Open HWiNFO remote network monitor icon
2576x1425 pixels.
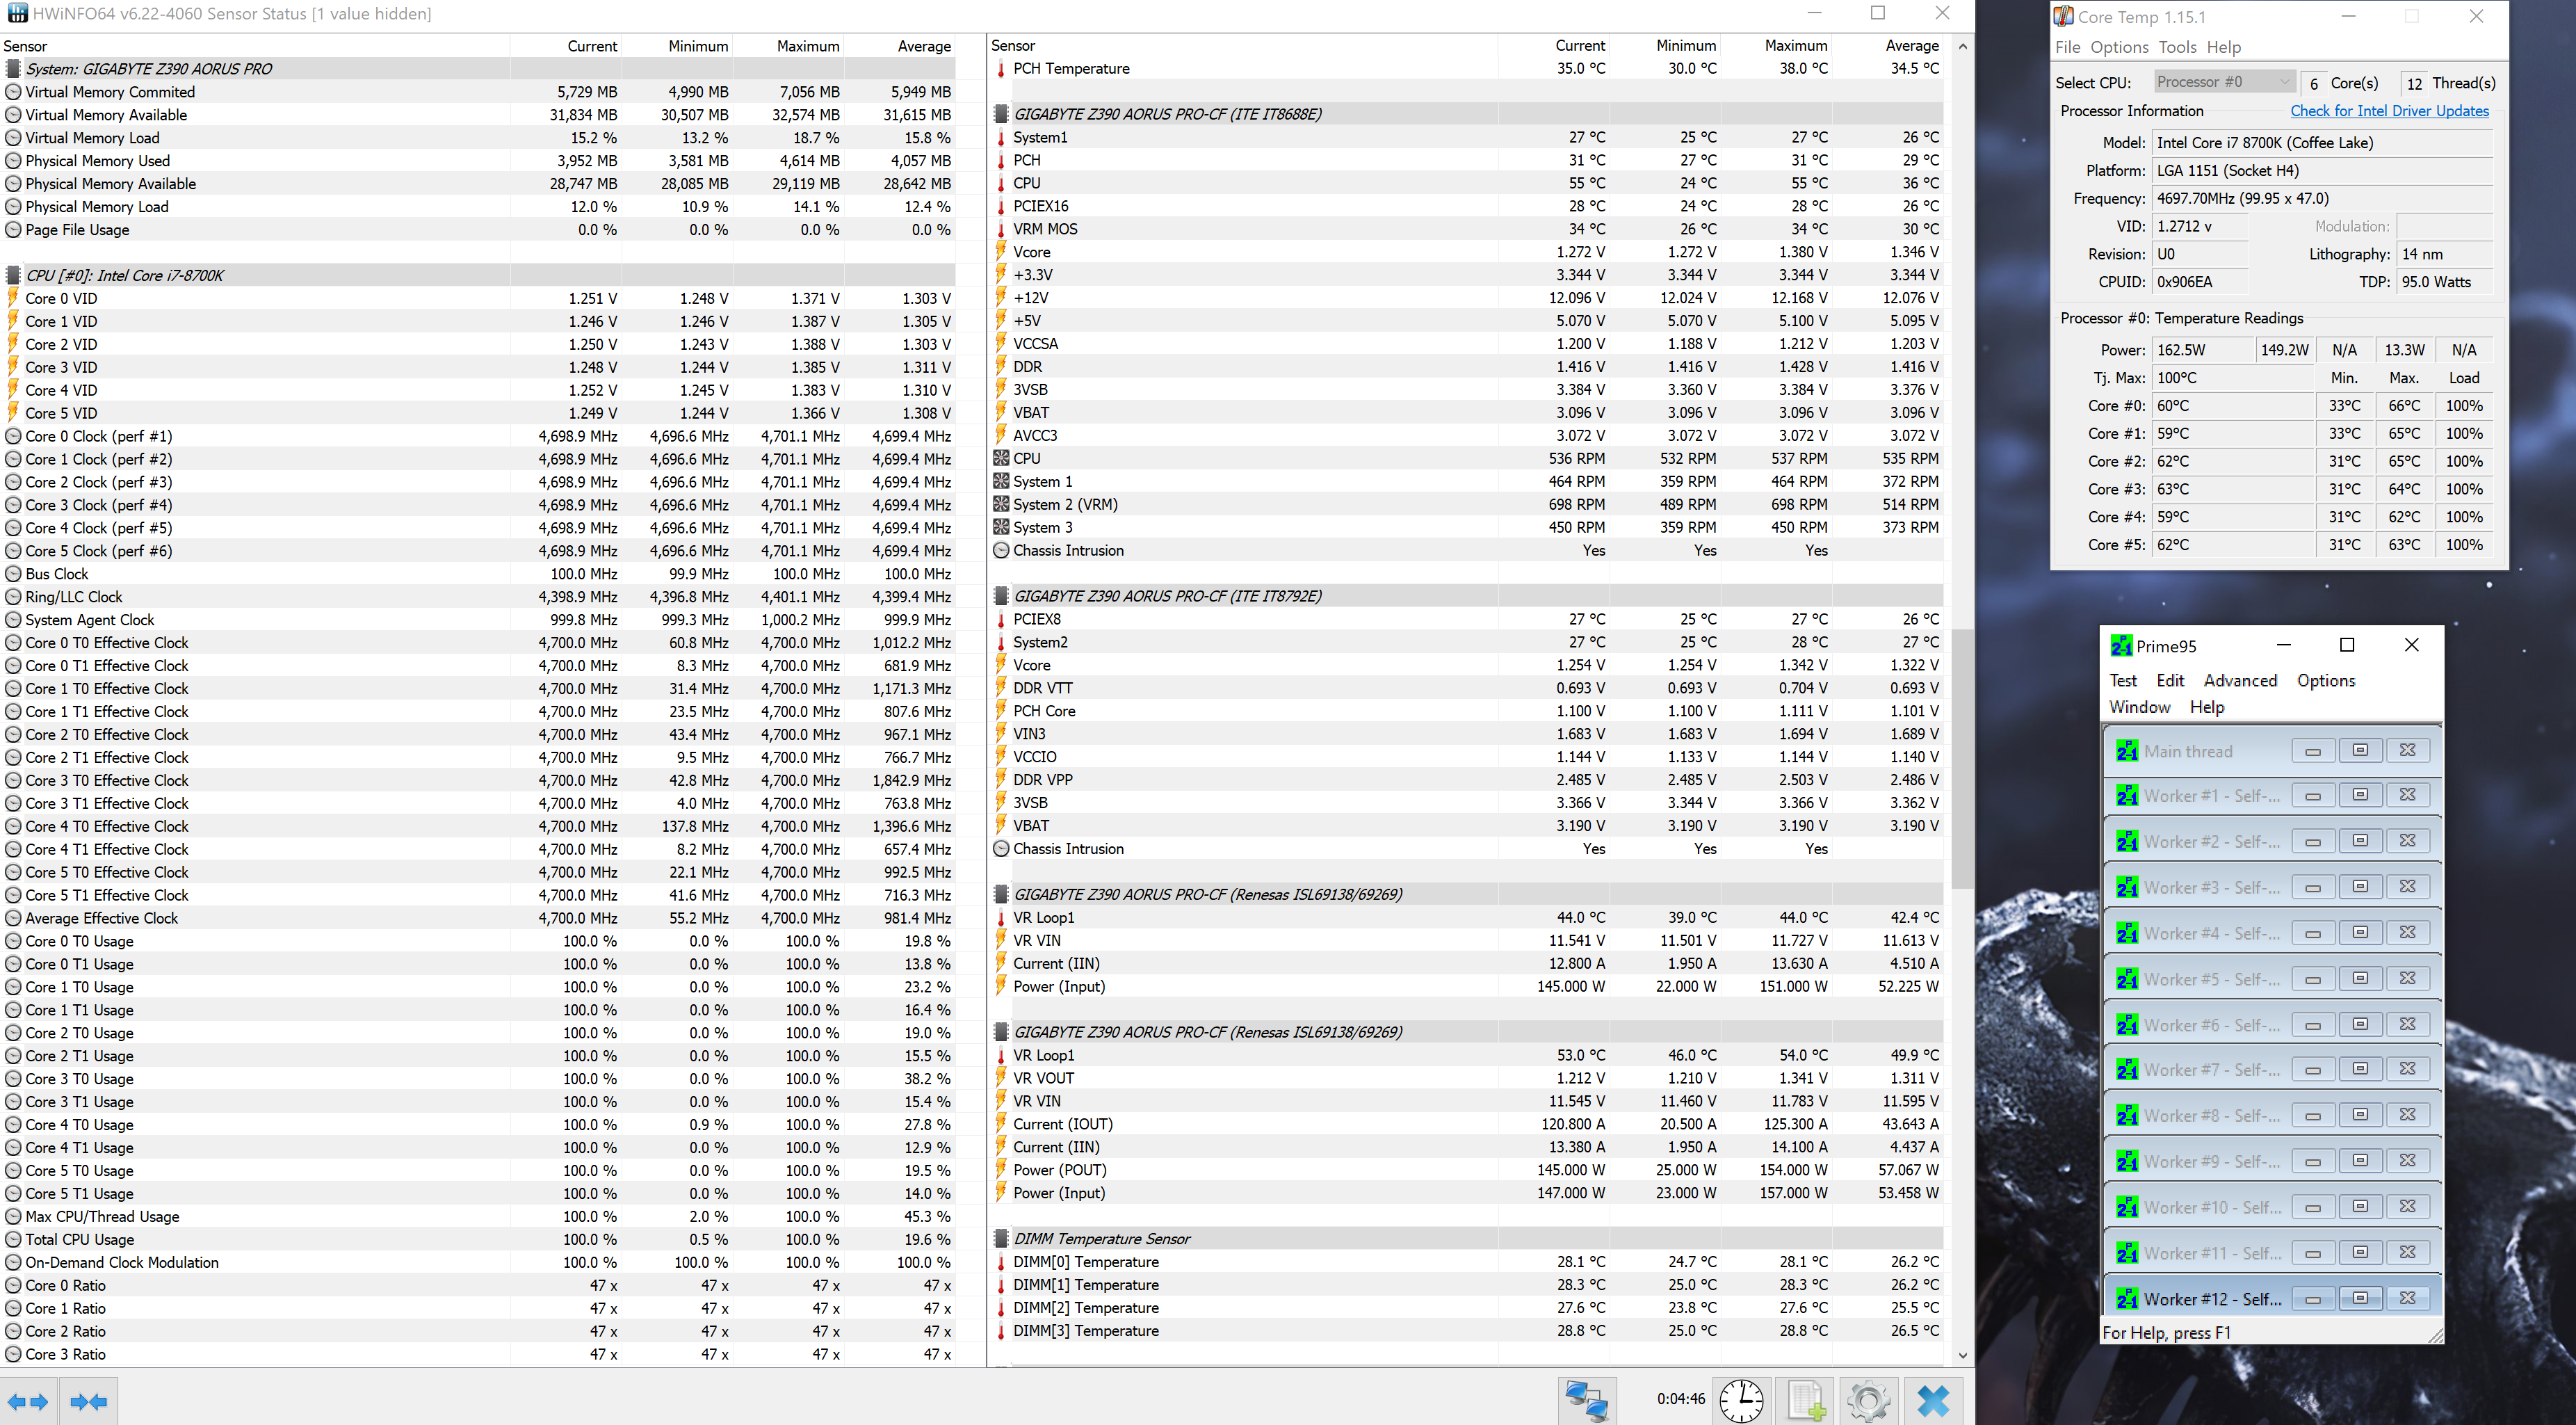pos(1586,1400)
